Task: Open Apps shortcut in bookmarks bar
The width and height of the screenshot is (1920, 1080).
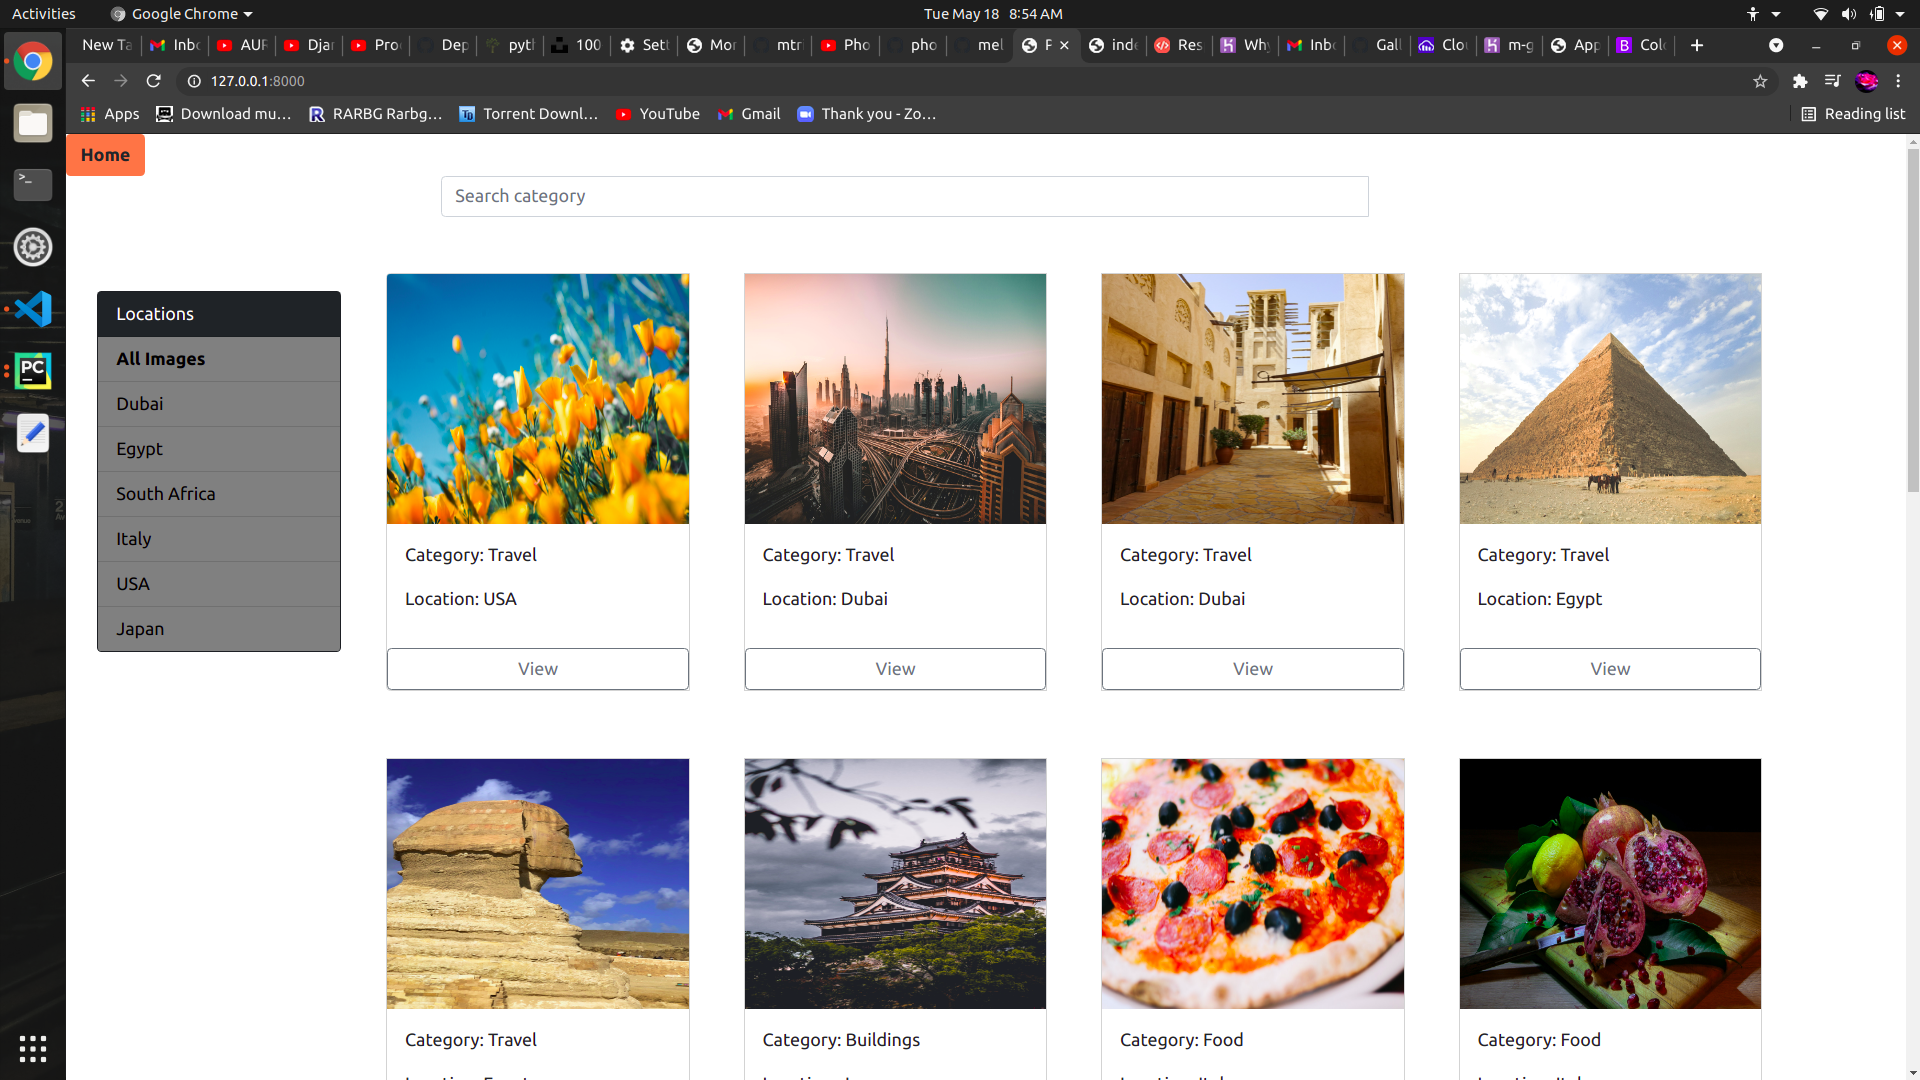Action: (x=110, y=114)
